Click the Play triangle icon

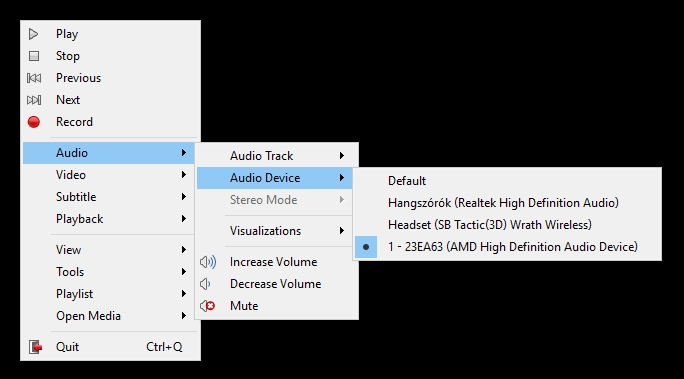click(34, 34)
